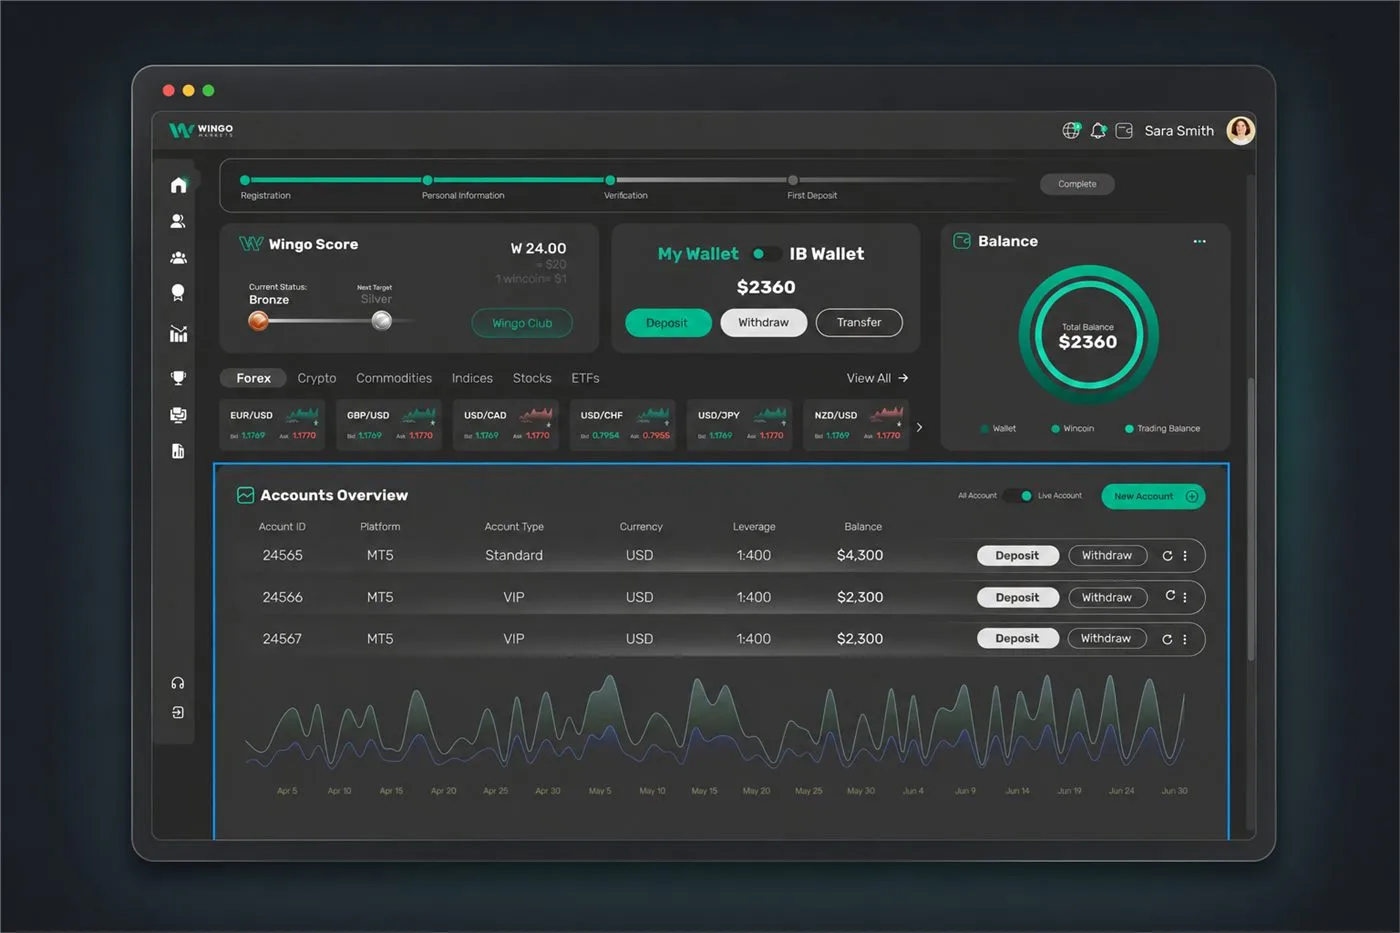Screen dimensions: 1400x933
Task: Open the document report sidebar icon
Action: coord(178,451)
